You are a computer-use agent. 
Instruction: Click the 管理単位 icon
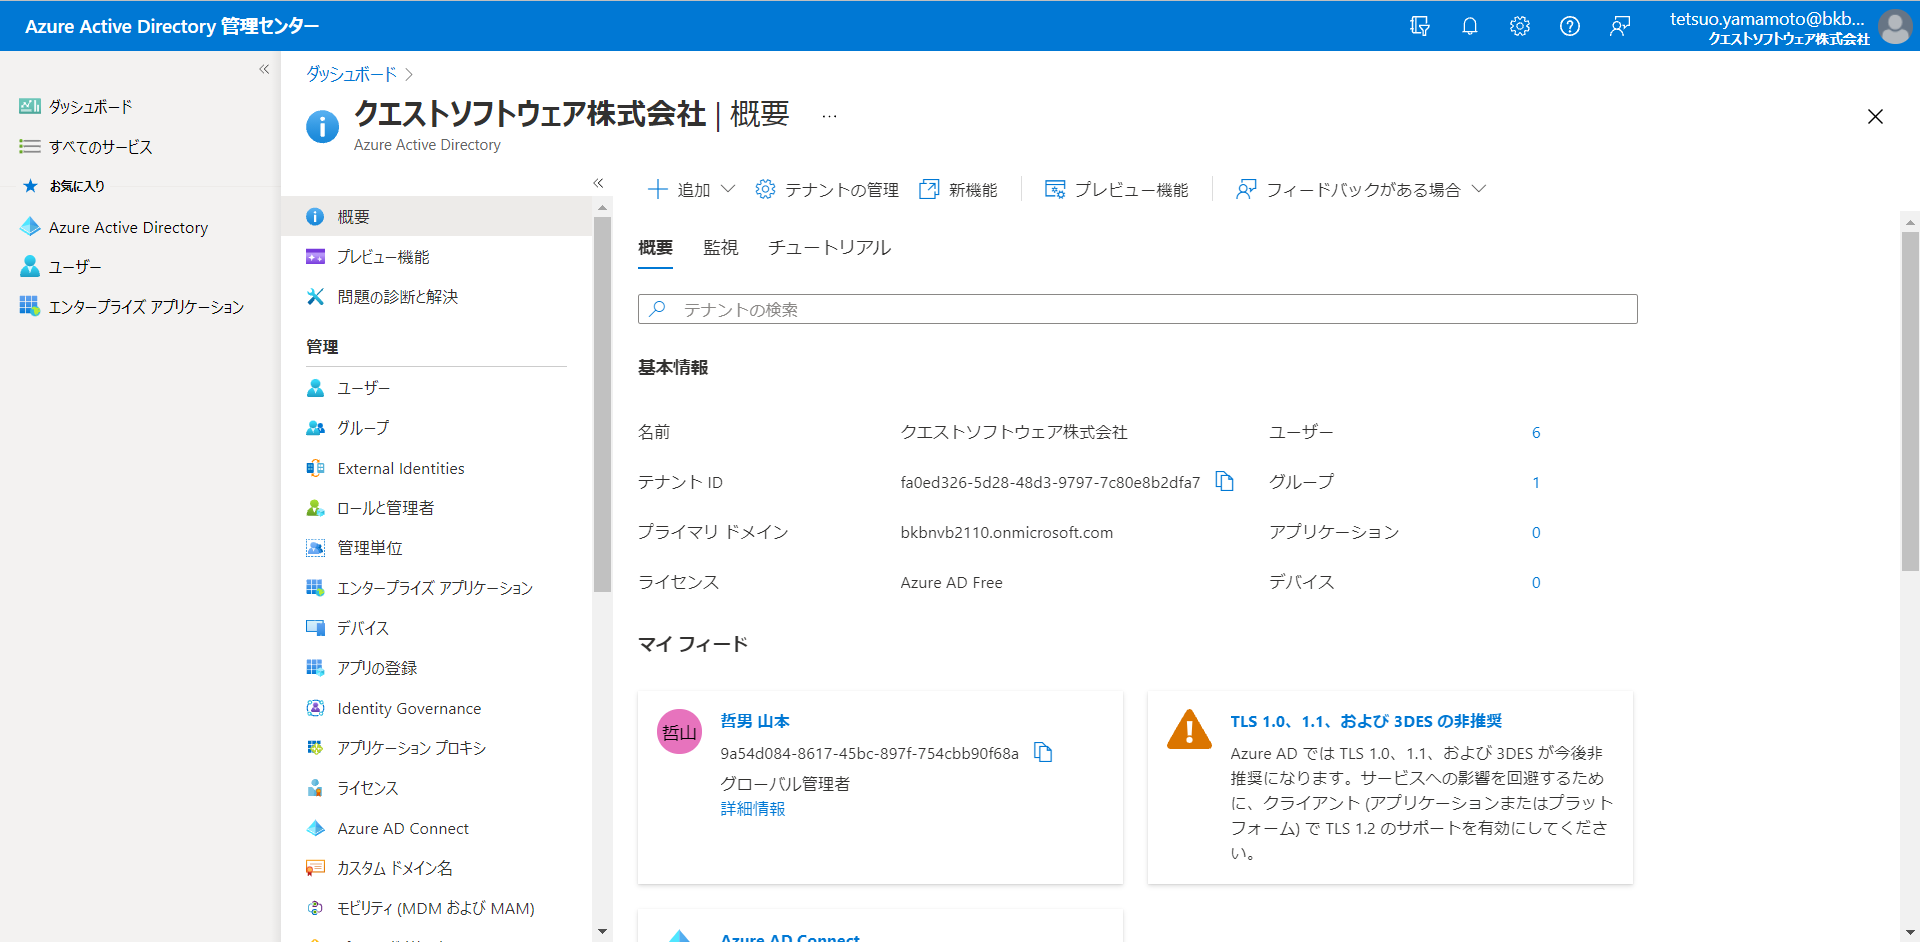point(315,548)
